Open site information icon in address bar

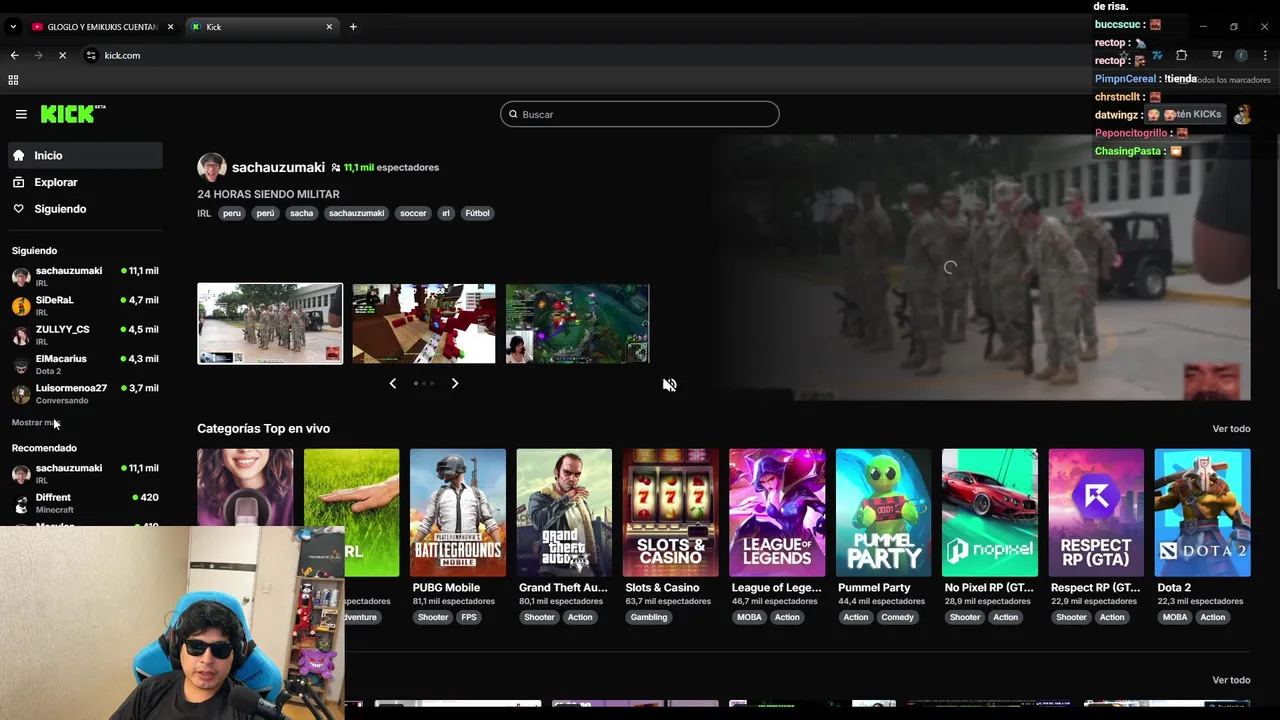(x=91, y=55)
